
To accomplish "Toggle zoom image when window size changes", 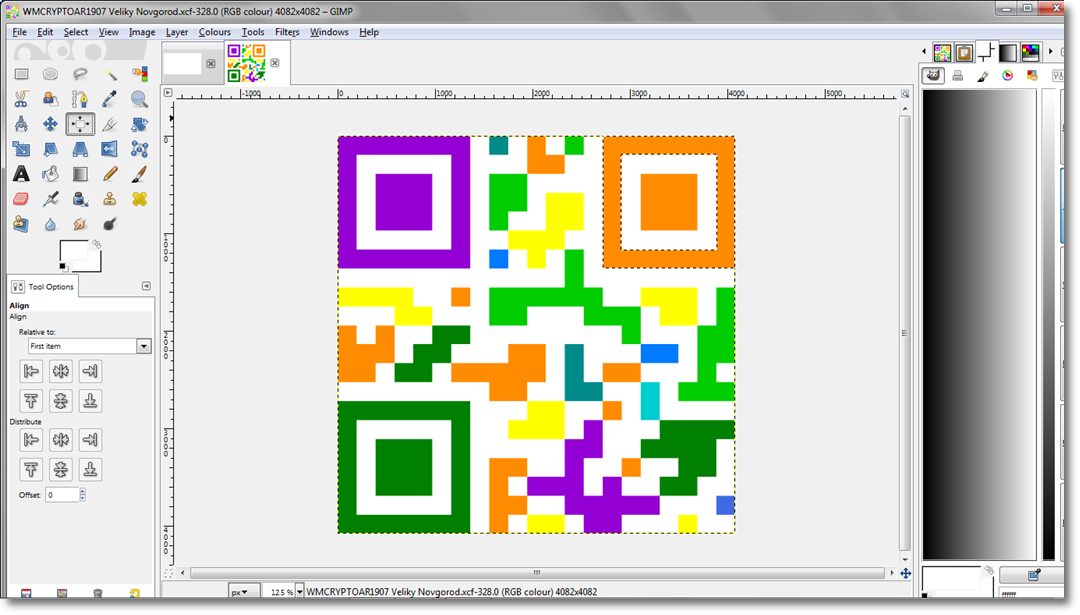I will [905, 94].
